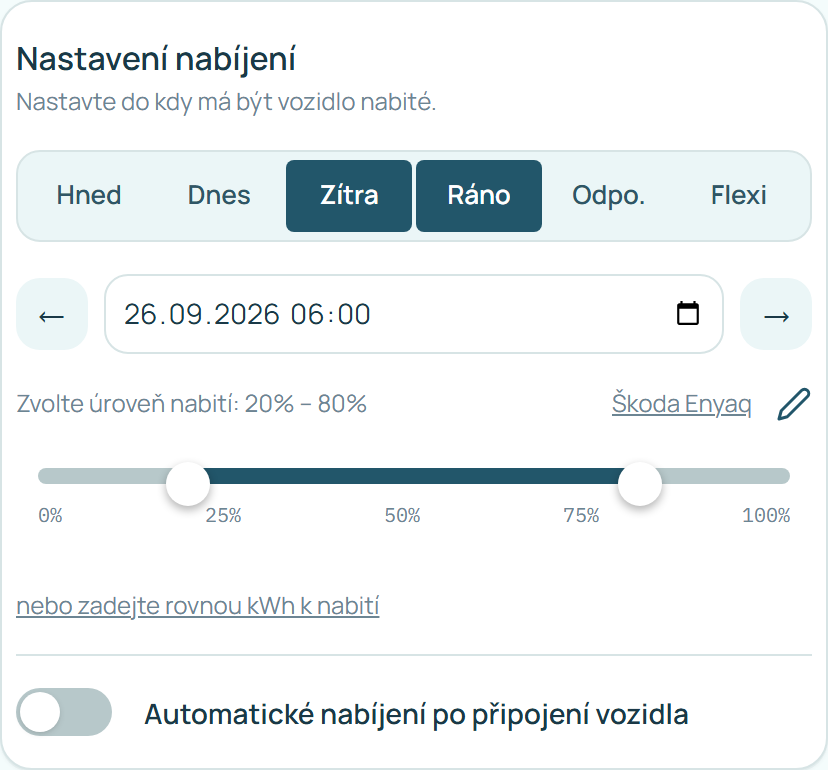Click the left arrow to go back
This screenshot has height=770, width=828.
tap(52, 314)
